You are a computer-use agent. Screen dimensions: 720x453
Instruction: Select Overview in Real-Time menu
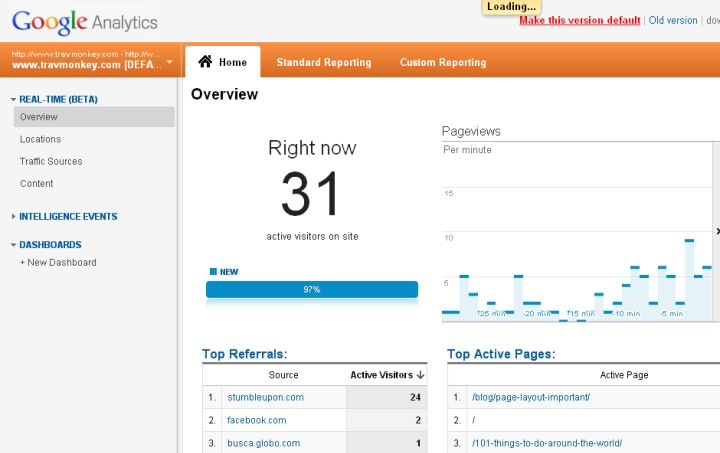[94, 117]
